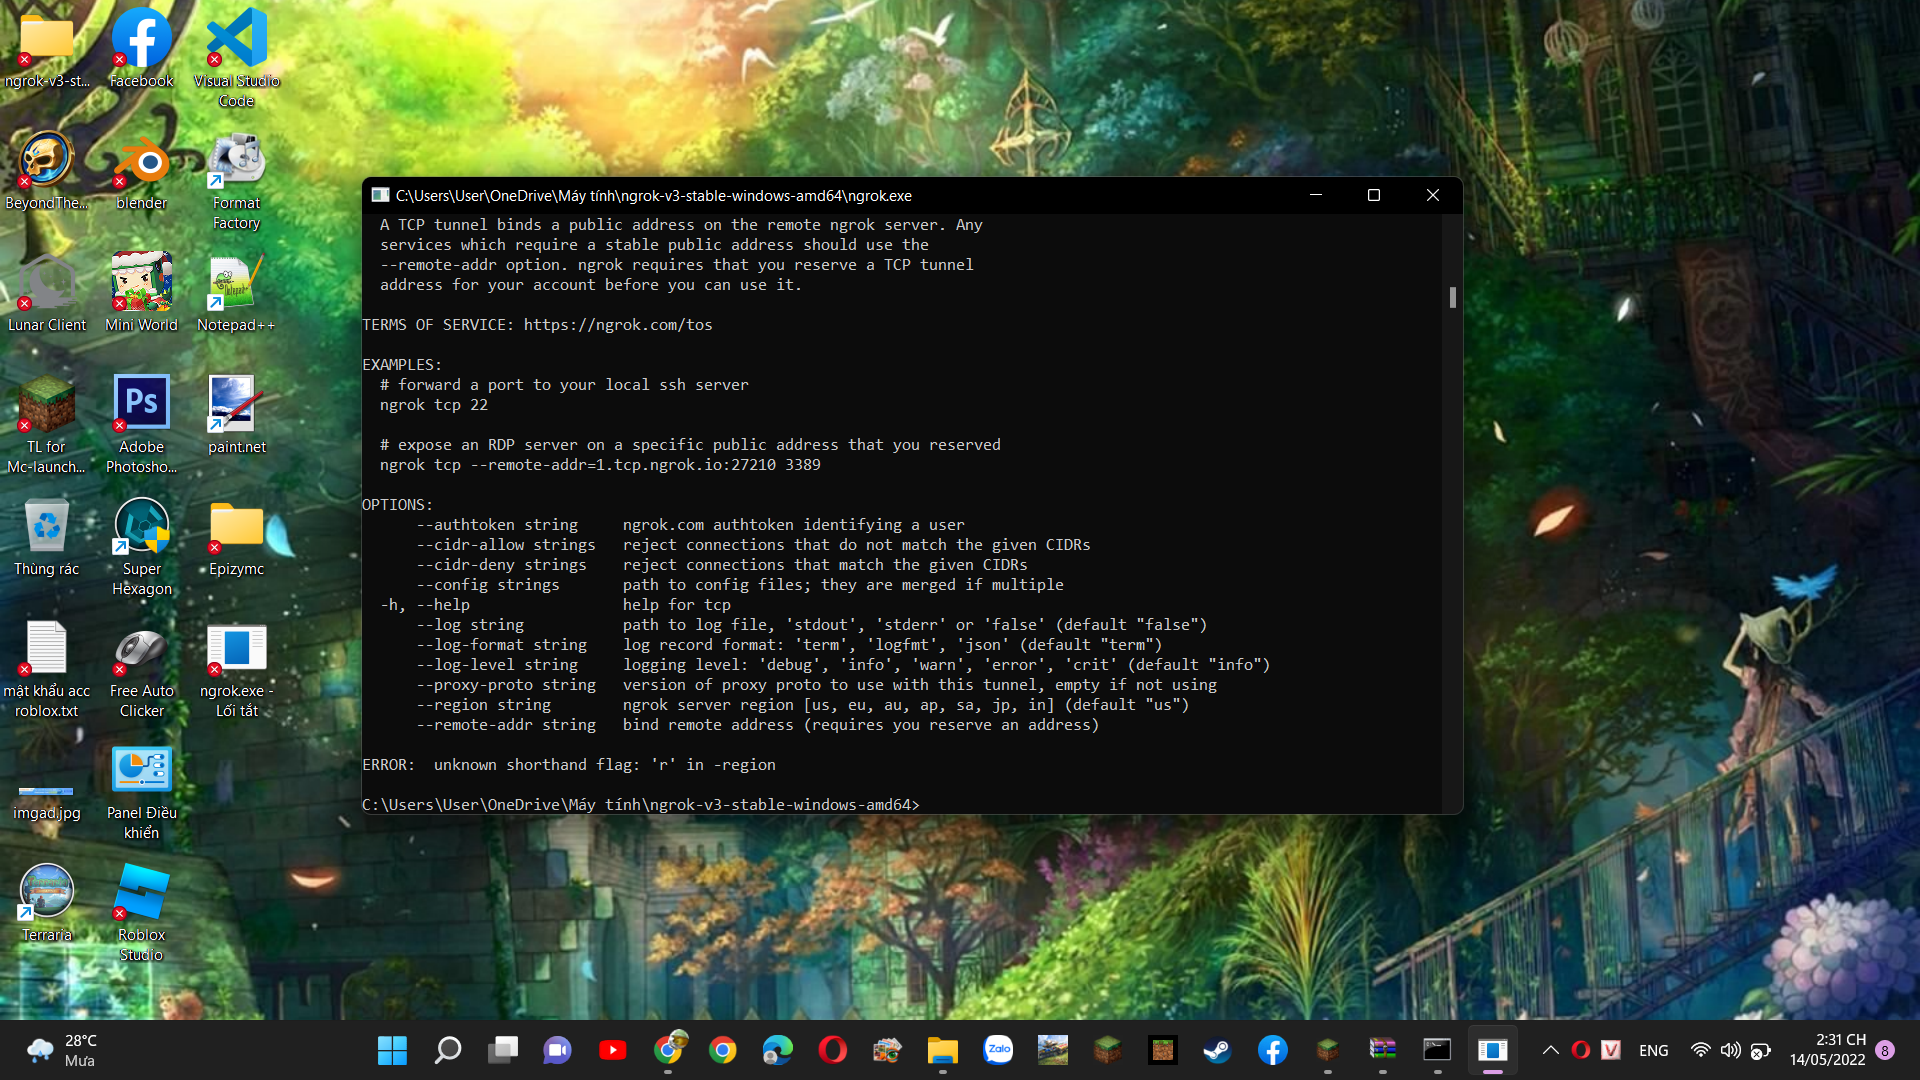Select Notepad++ desktop icon

click(x=236, y=284)
